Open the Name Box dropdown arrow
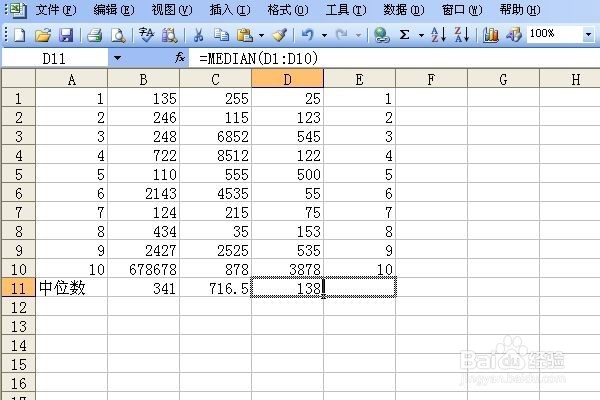Image resolution: width=600 pixels, height=400 pixels. pyautogui.click(x=117, y=58)
